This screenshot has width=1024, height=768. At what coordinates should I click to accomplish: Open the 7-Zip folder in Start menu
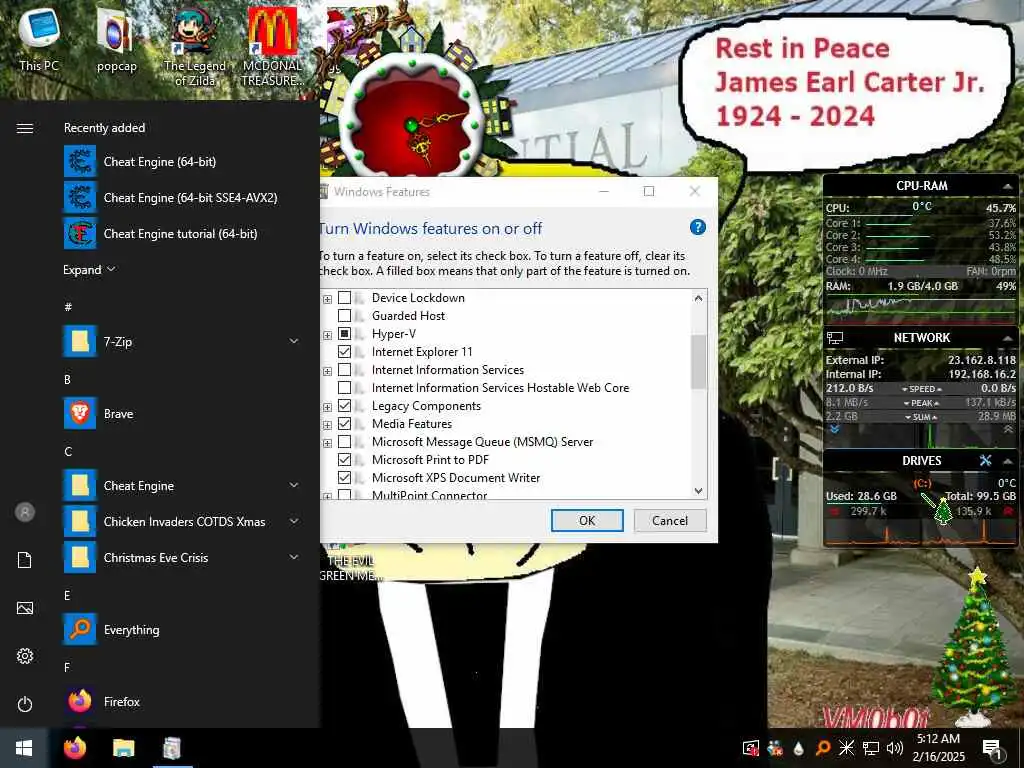[182, 342]
